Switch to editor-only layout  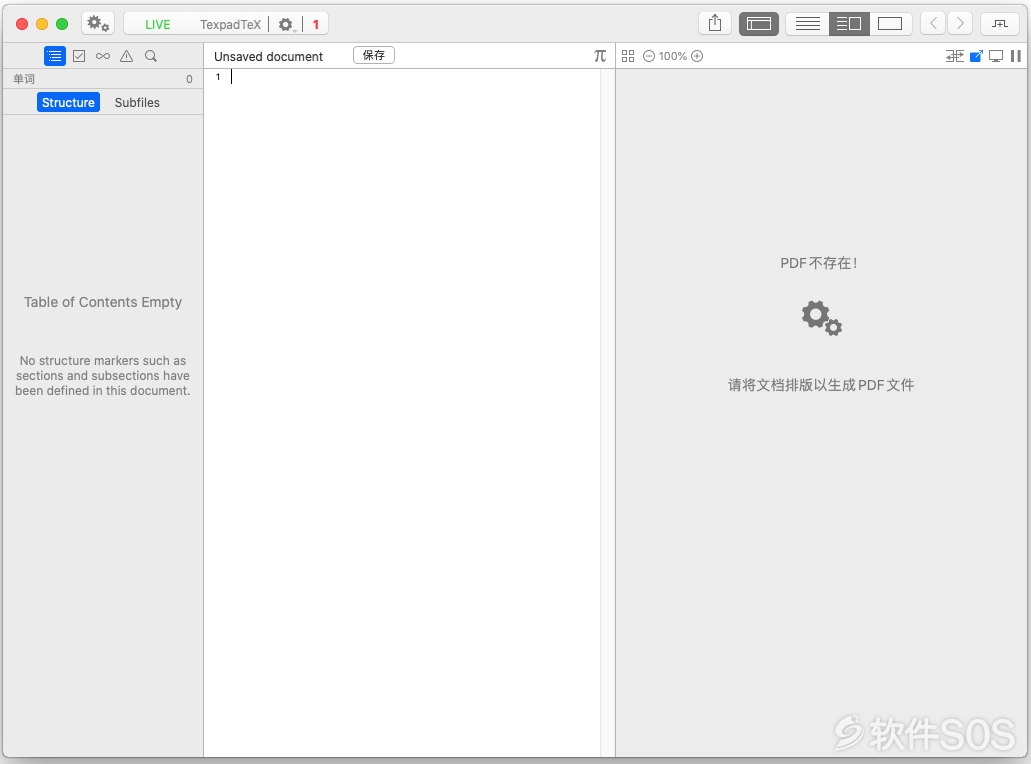tap(807, 24)
